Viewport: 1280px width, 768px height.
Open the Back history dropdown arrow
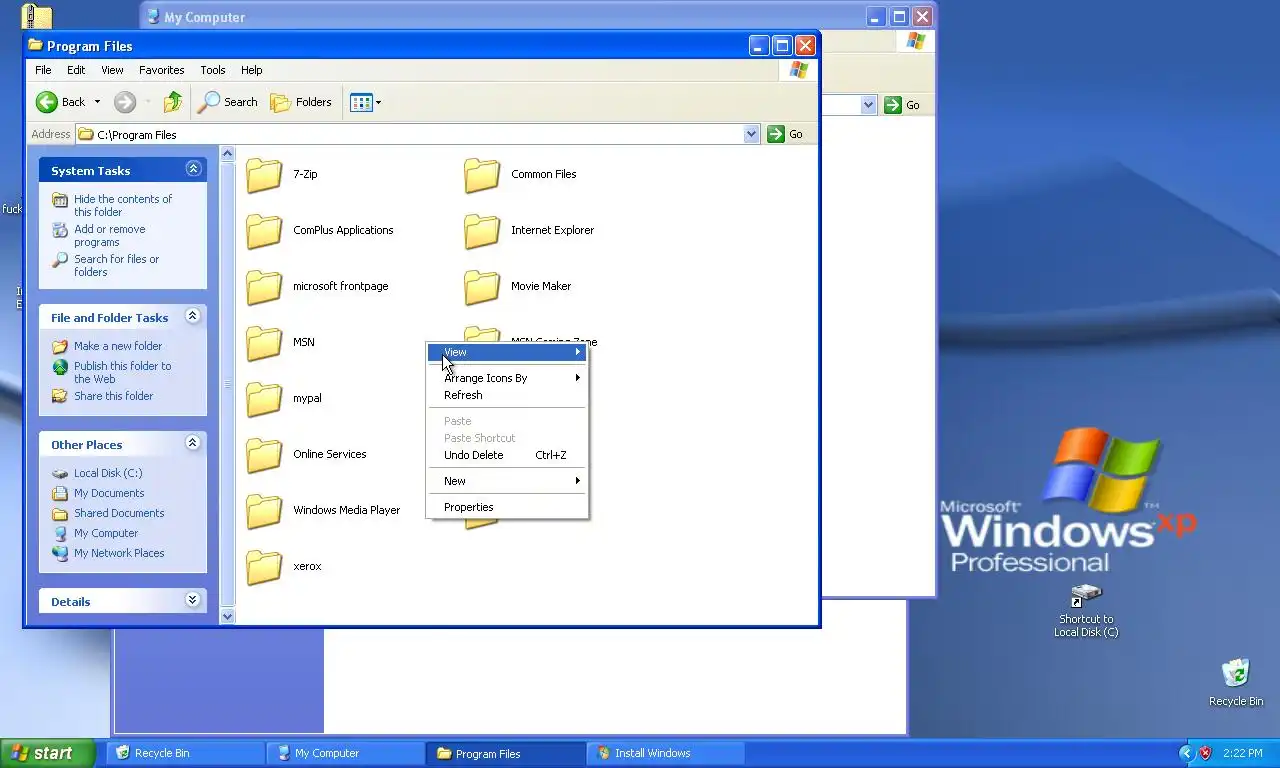tap(97, 102)
